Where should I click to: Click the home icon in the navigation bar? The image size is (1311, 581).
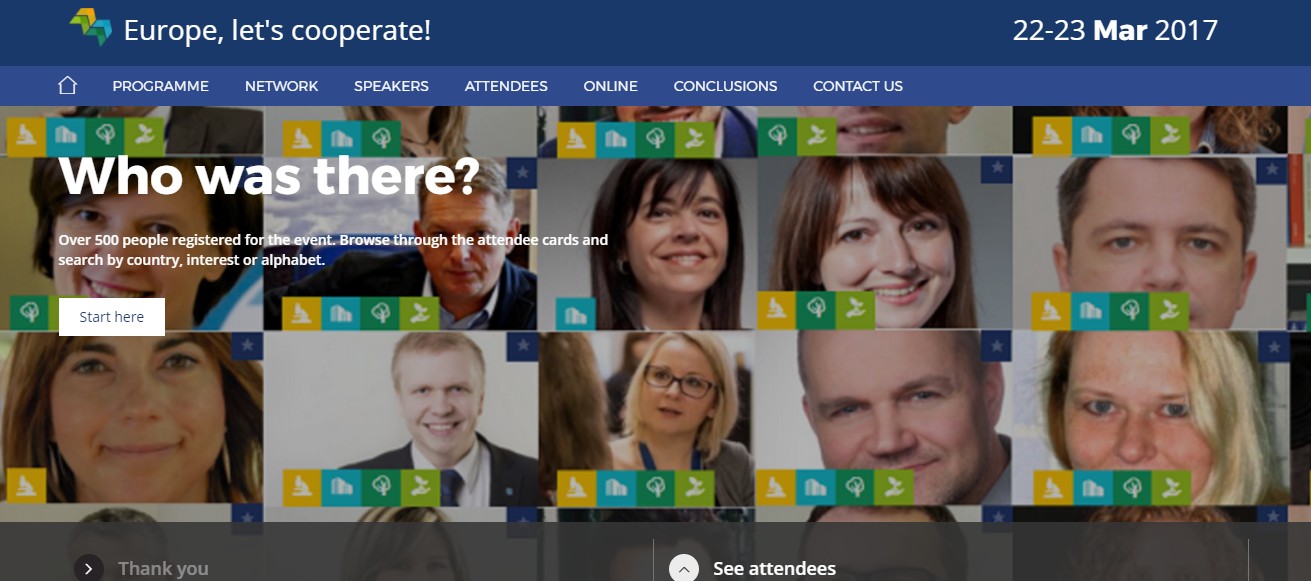coord(67,85)
